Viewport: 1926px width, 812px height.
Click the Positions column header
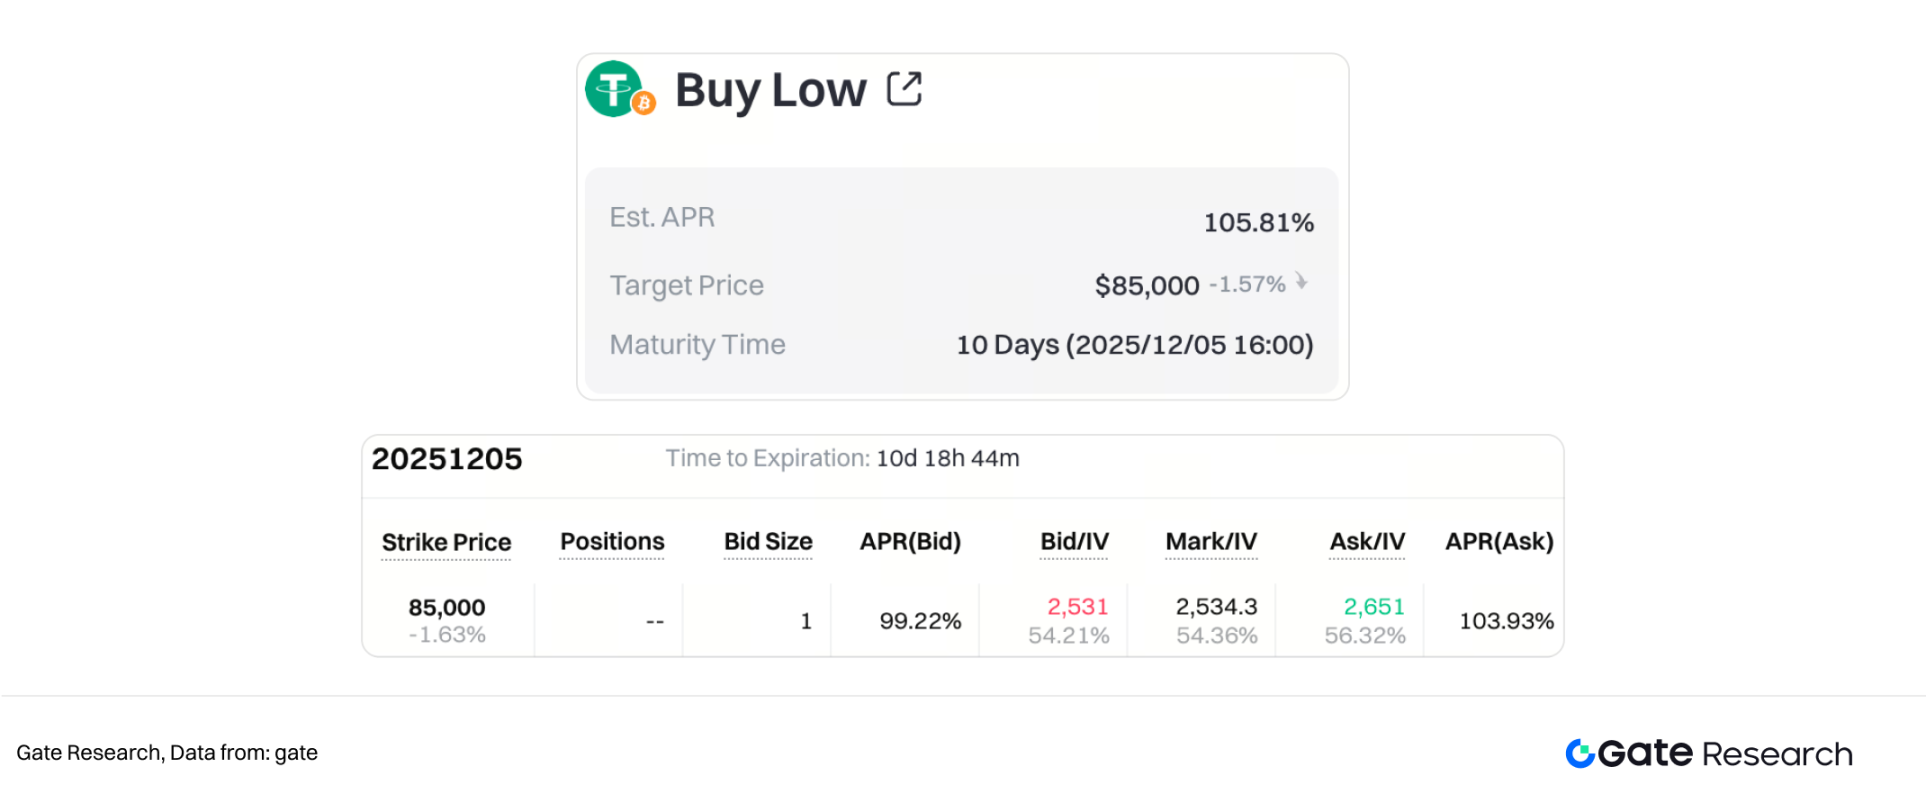(612, 541)
